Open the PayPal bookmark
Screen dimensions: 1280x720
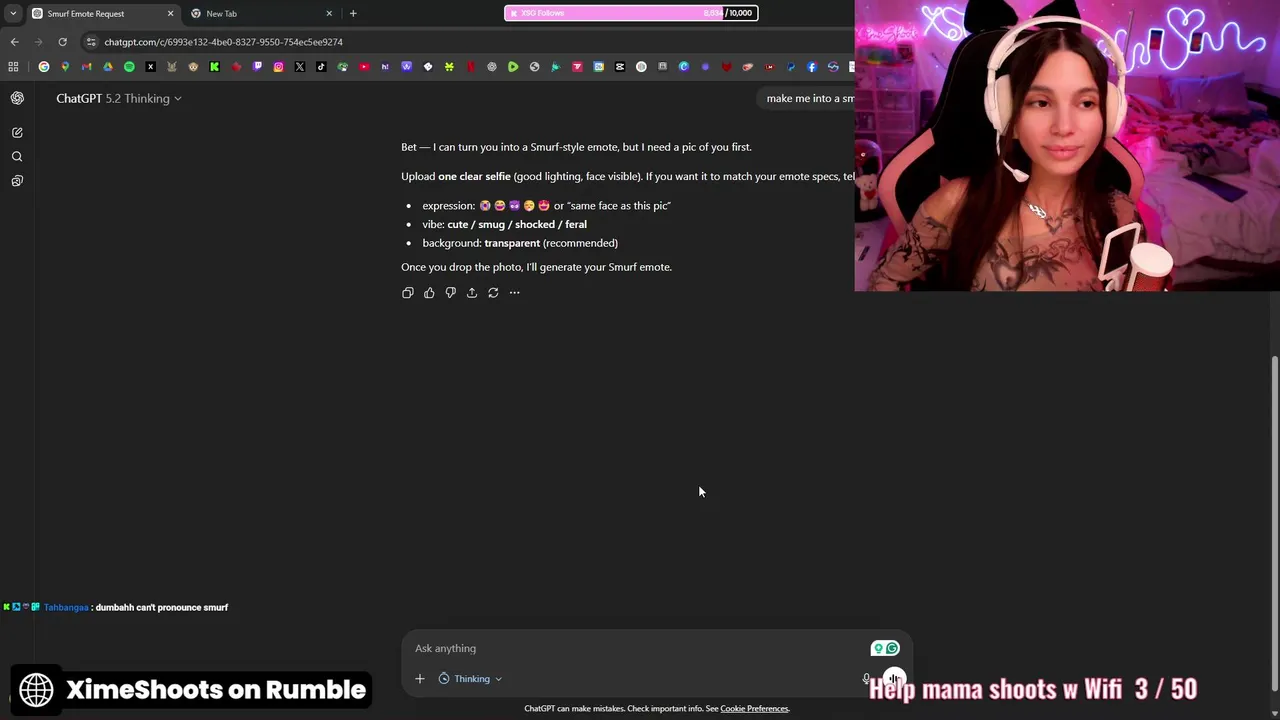click(791, 67)
